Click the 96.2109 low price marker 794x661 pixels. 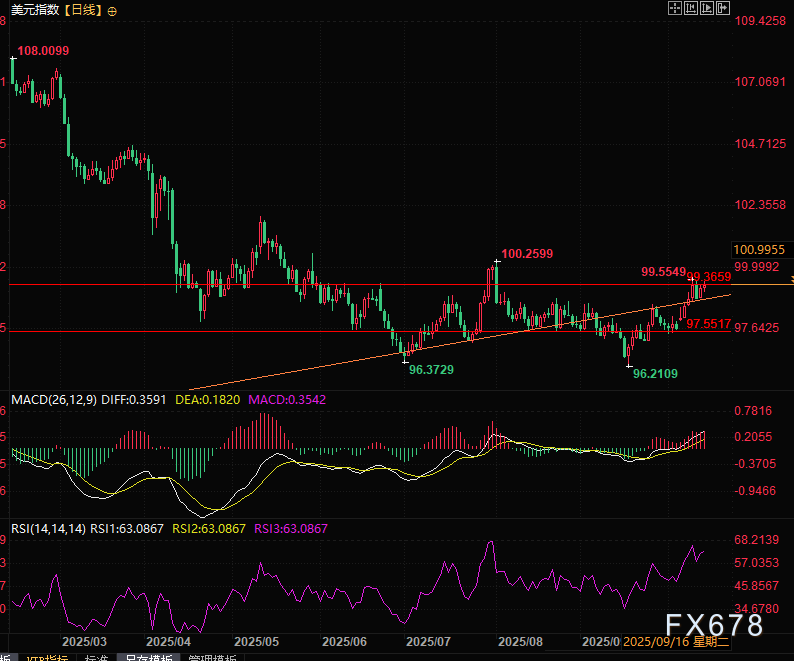pos(654,373)
